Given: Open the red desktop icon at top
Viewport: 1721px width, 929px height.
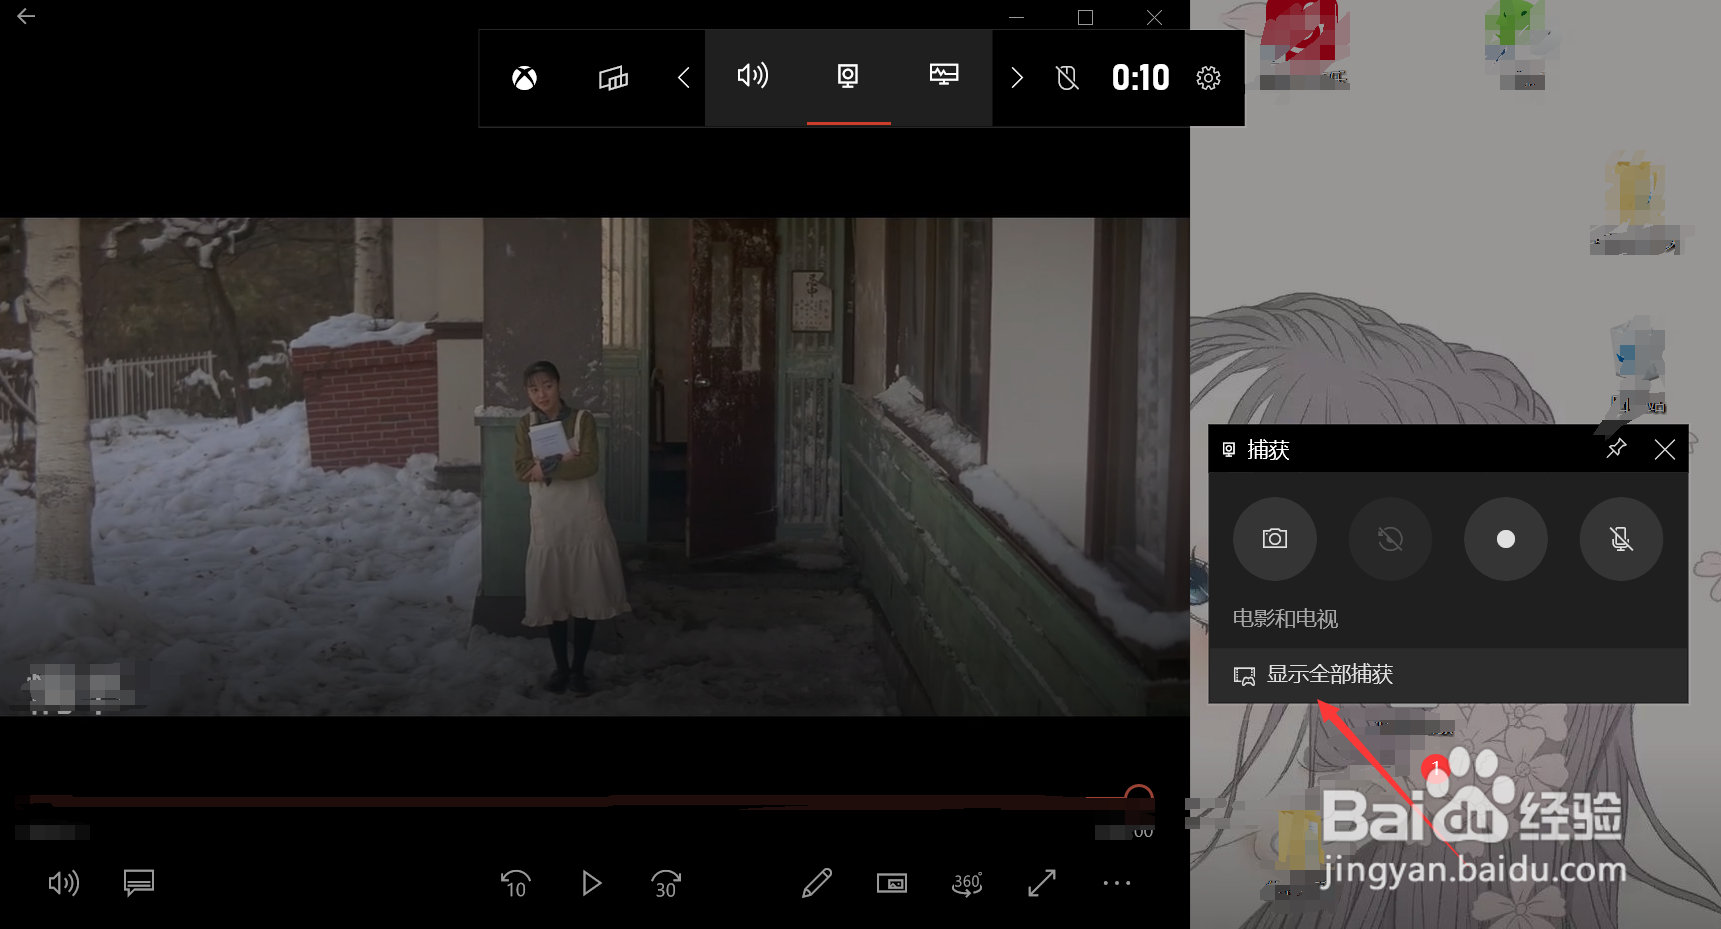Looking at the screenshot, I should coord(1304,45).
